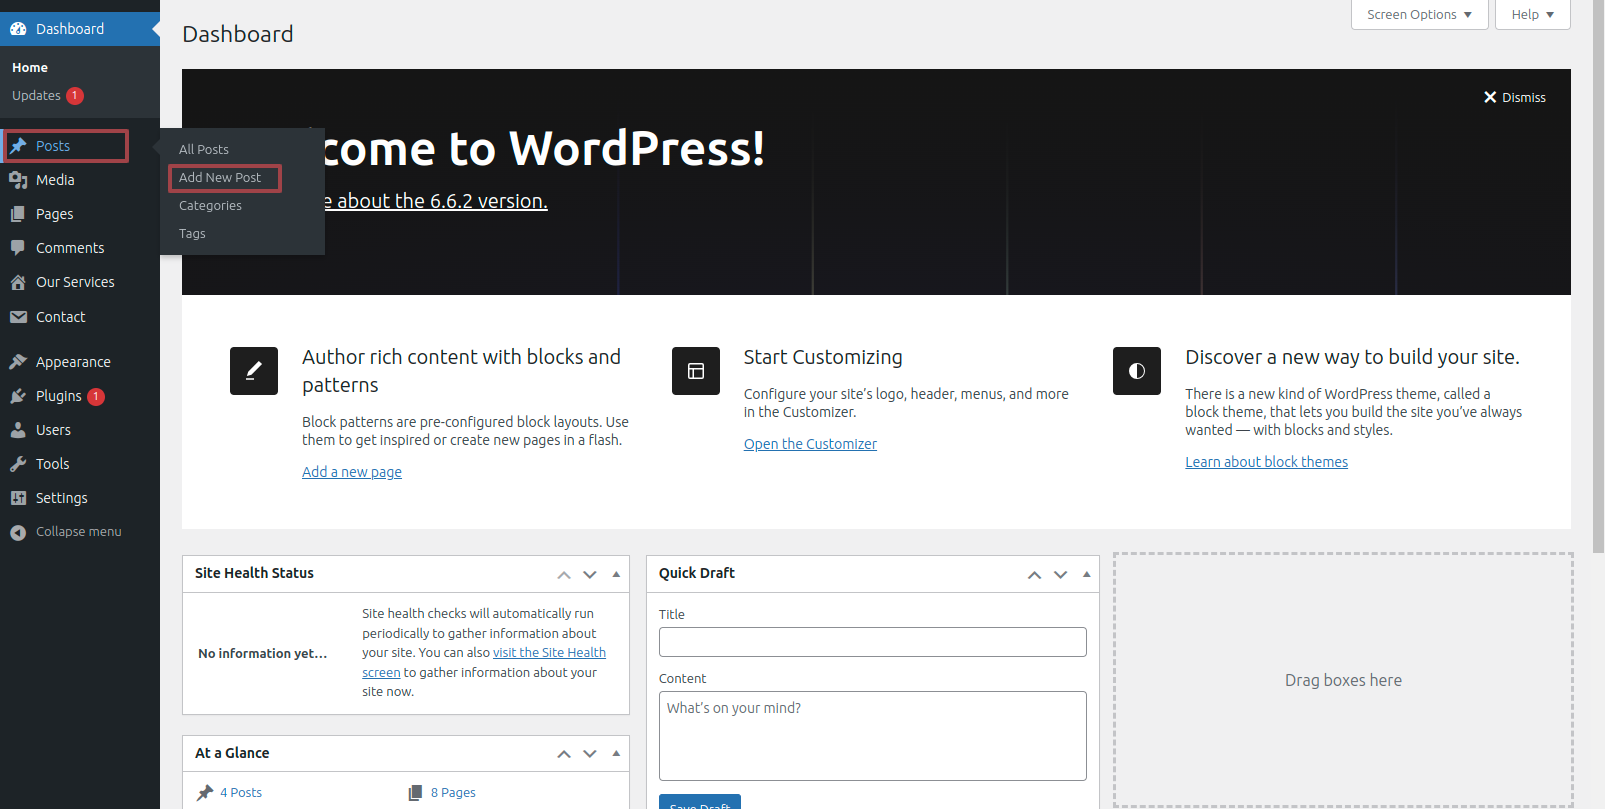Toggle the At a Glance panel
The width and height of the screenshot is (1605, 809).
tap(616, 753)
